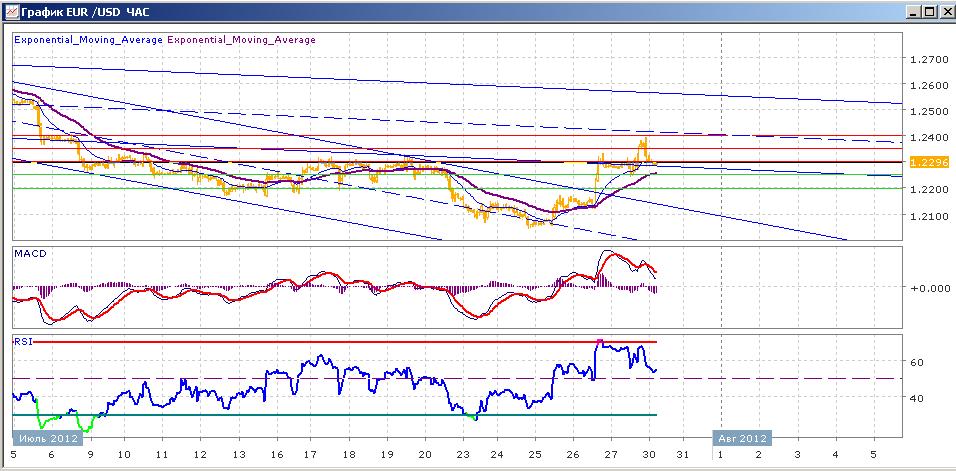
Task: Click date 9 on the time axis
Action: click(x=90, y=455)
